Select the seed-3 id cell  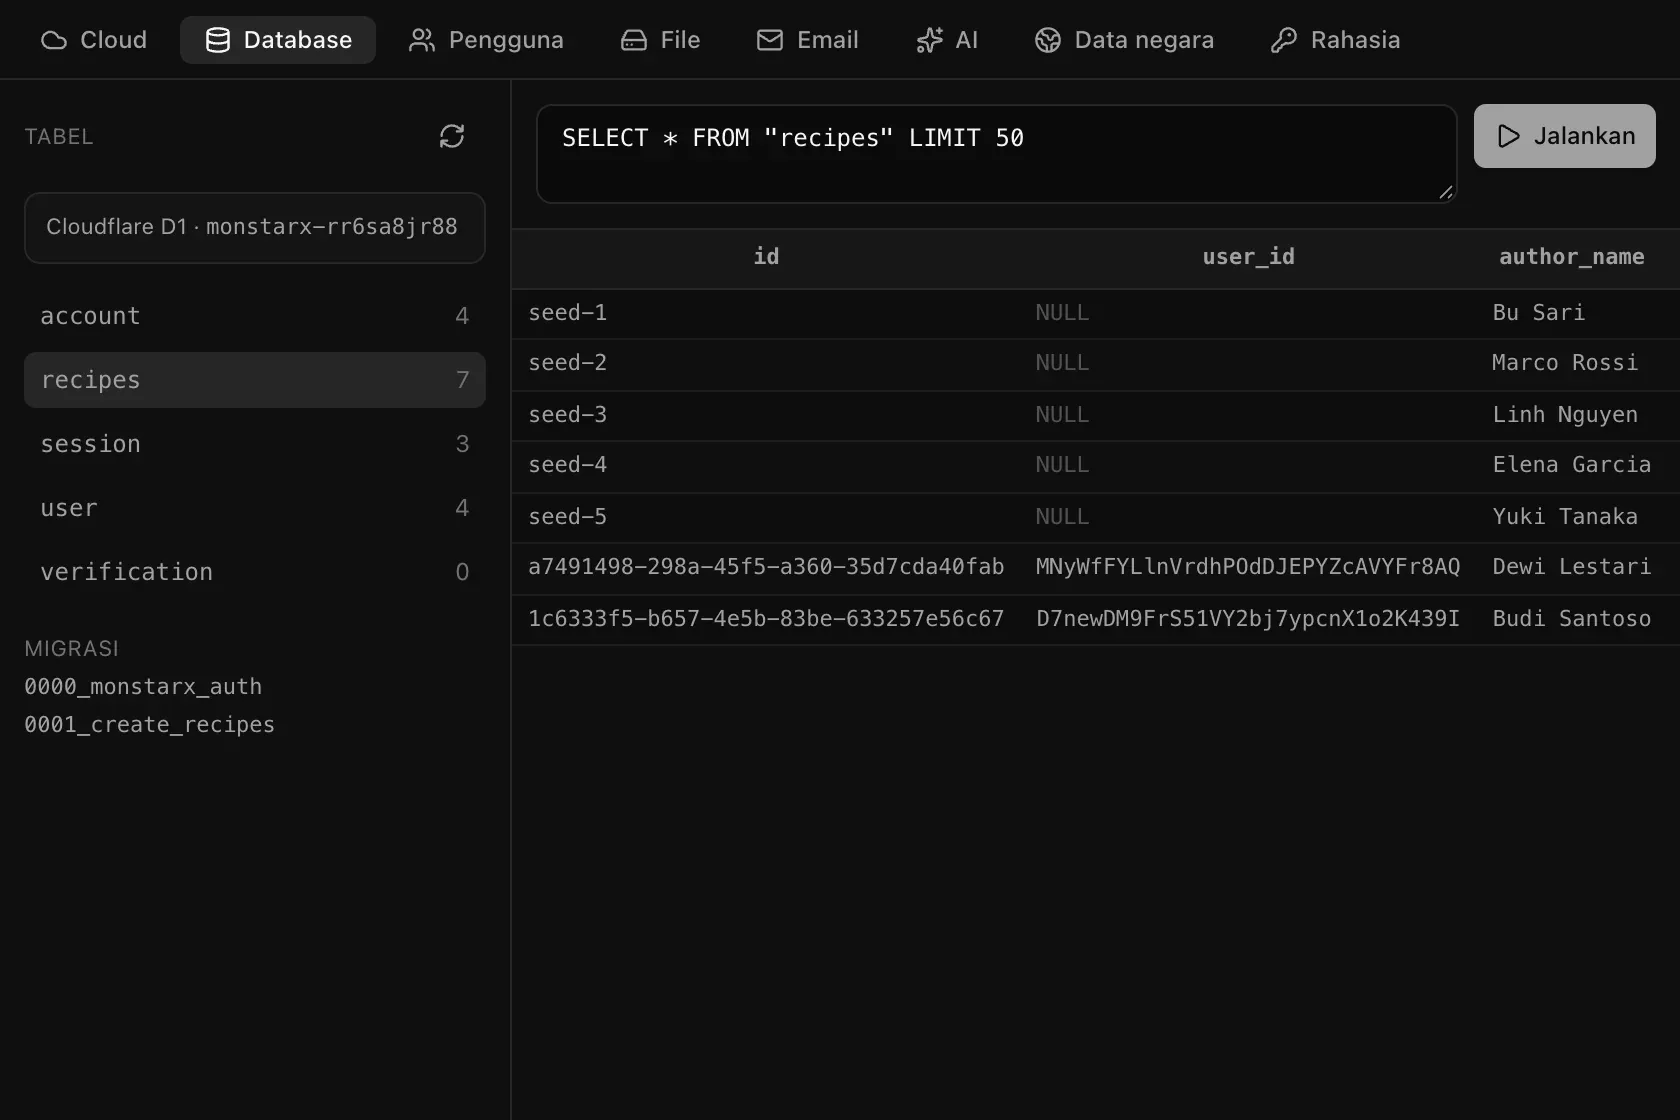[766, 415]
